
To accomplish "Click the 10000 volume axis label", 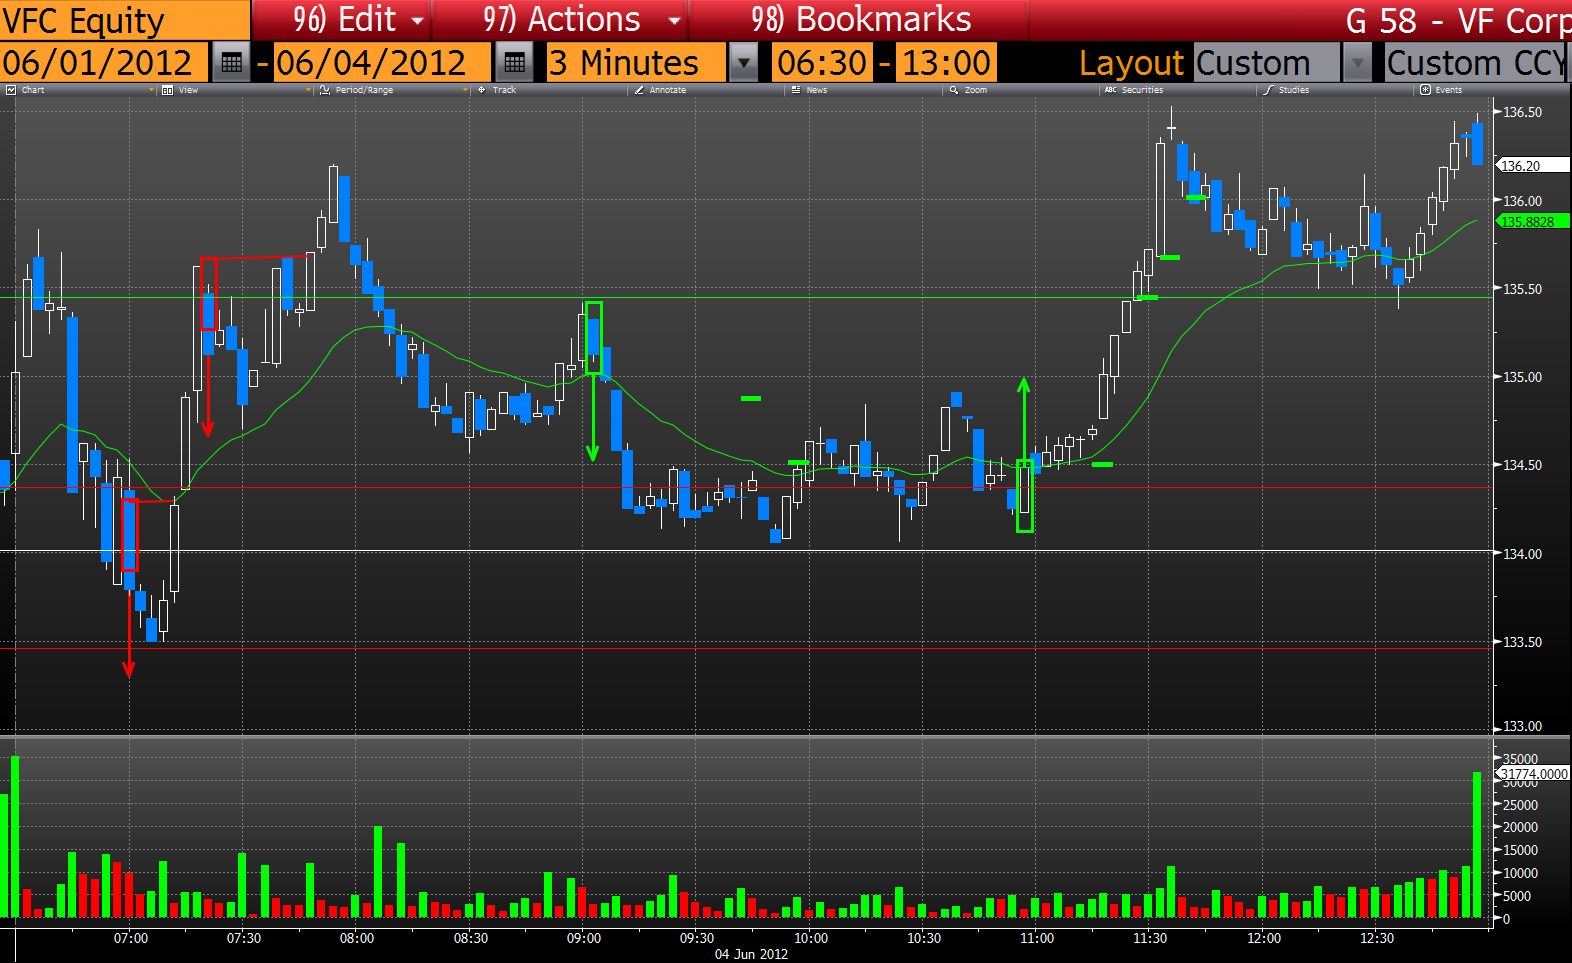I will click(1520, 873).
